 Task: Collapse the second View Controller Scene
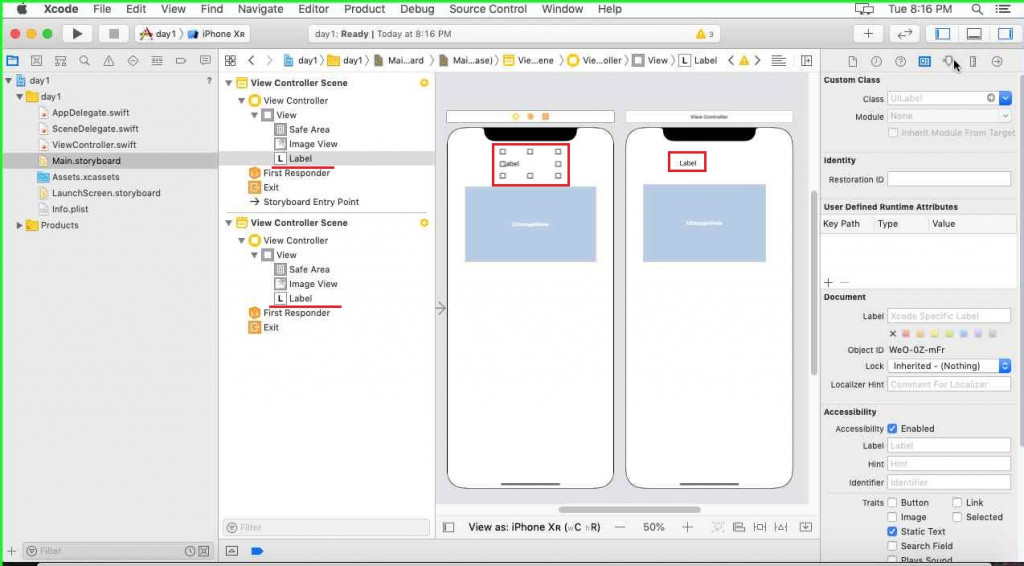pos(229,223)
